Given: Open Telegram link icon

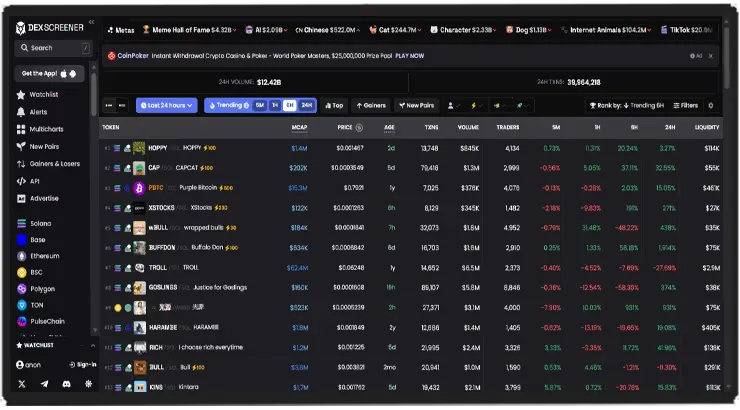Looking at the screenshot, I should [44, 384].
